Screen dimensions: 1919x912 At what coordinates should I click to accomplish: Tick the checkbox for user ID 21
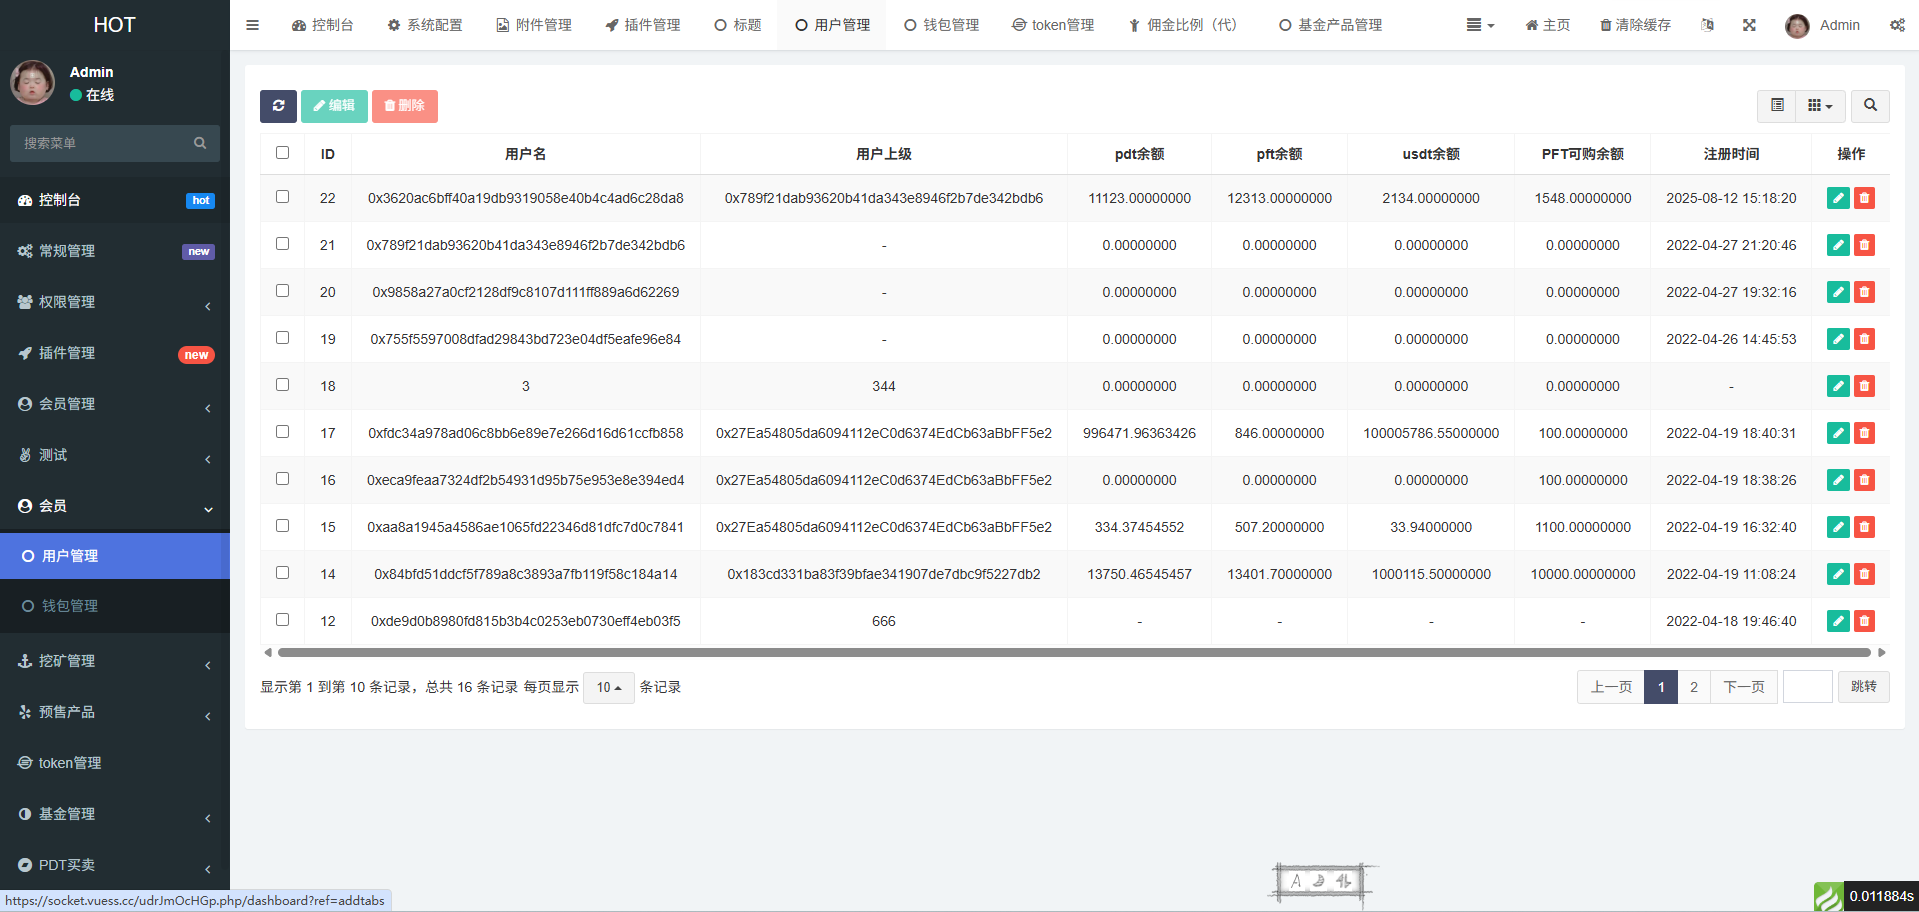coord(282,244)
